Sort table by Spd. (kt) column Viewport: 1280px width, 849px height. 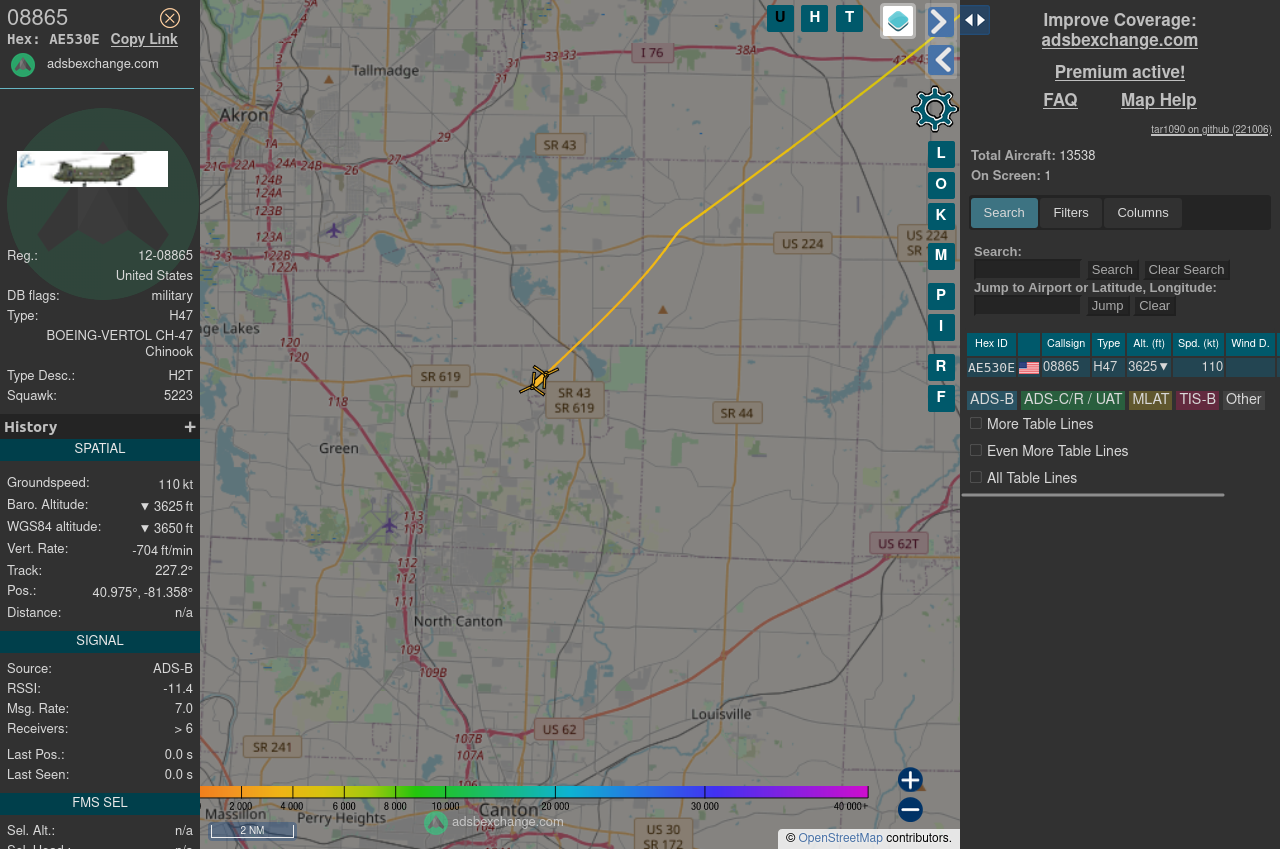[1199, 344]
